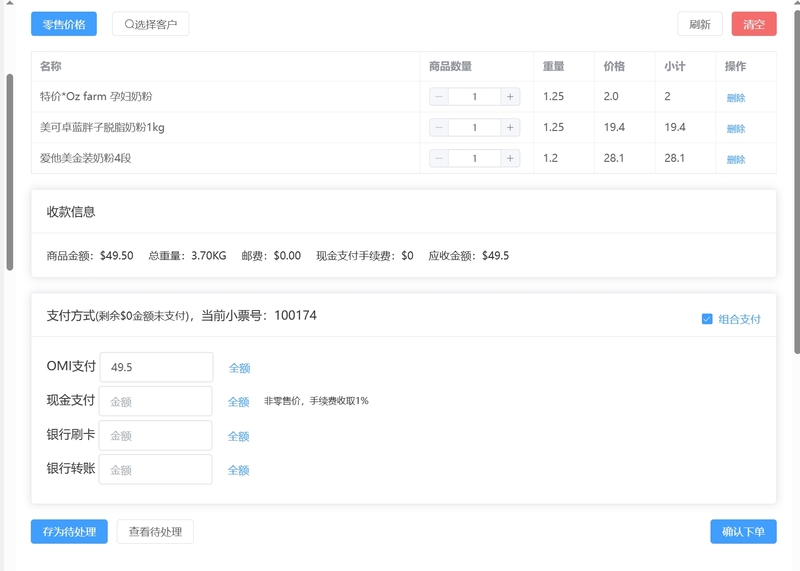This screenshot has height=571, width=800.
Task: Click the 查看待处理 button
Action: (155, 532)
